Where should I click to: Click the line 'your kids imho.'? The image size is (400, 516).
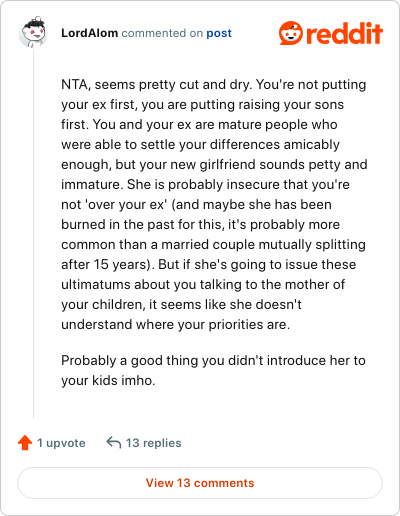point(108,380)
